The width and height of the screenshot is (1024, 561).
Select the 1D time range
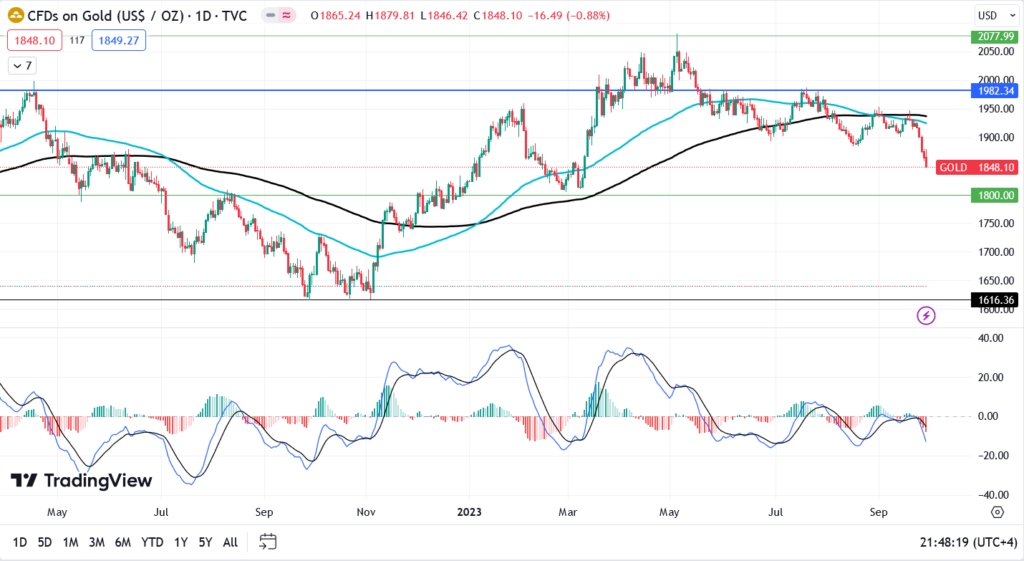coord(20,542)
